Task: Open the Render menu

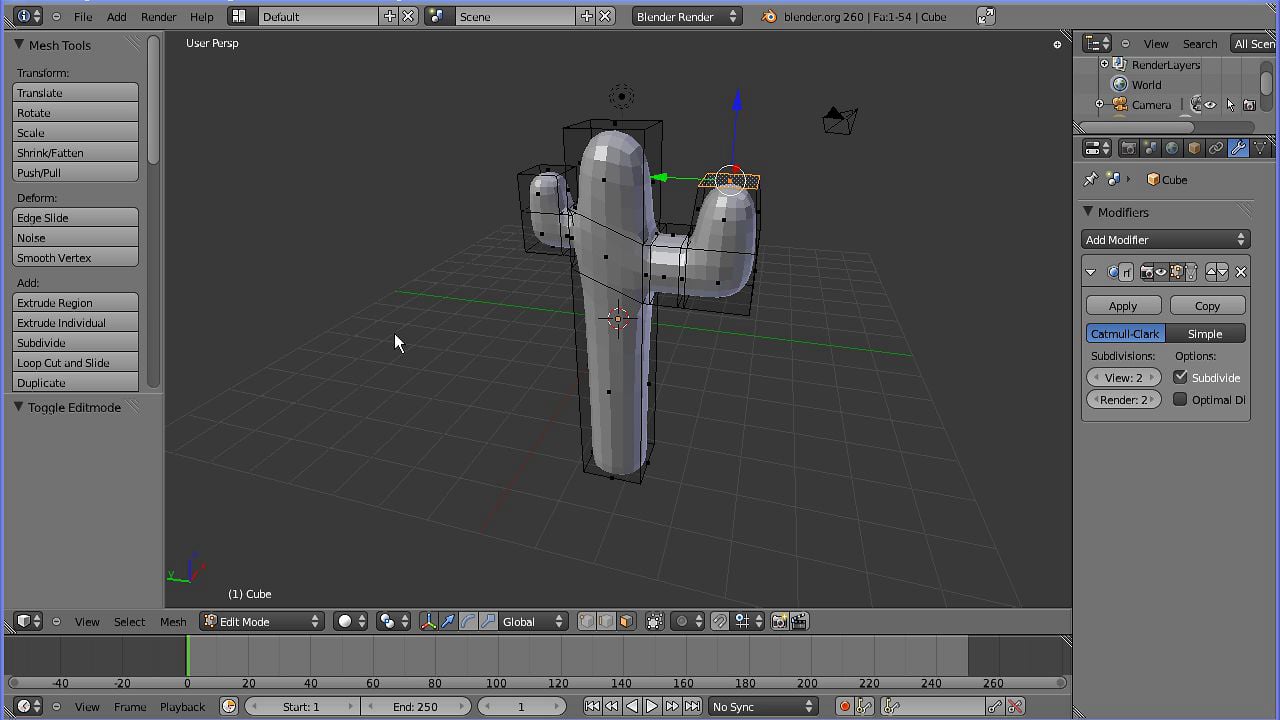Action: click(158, 16)
